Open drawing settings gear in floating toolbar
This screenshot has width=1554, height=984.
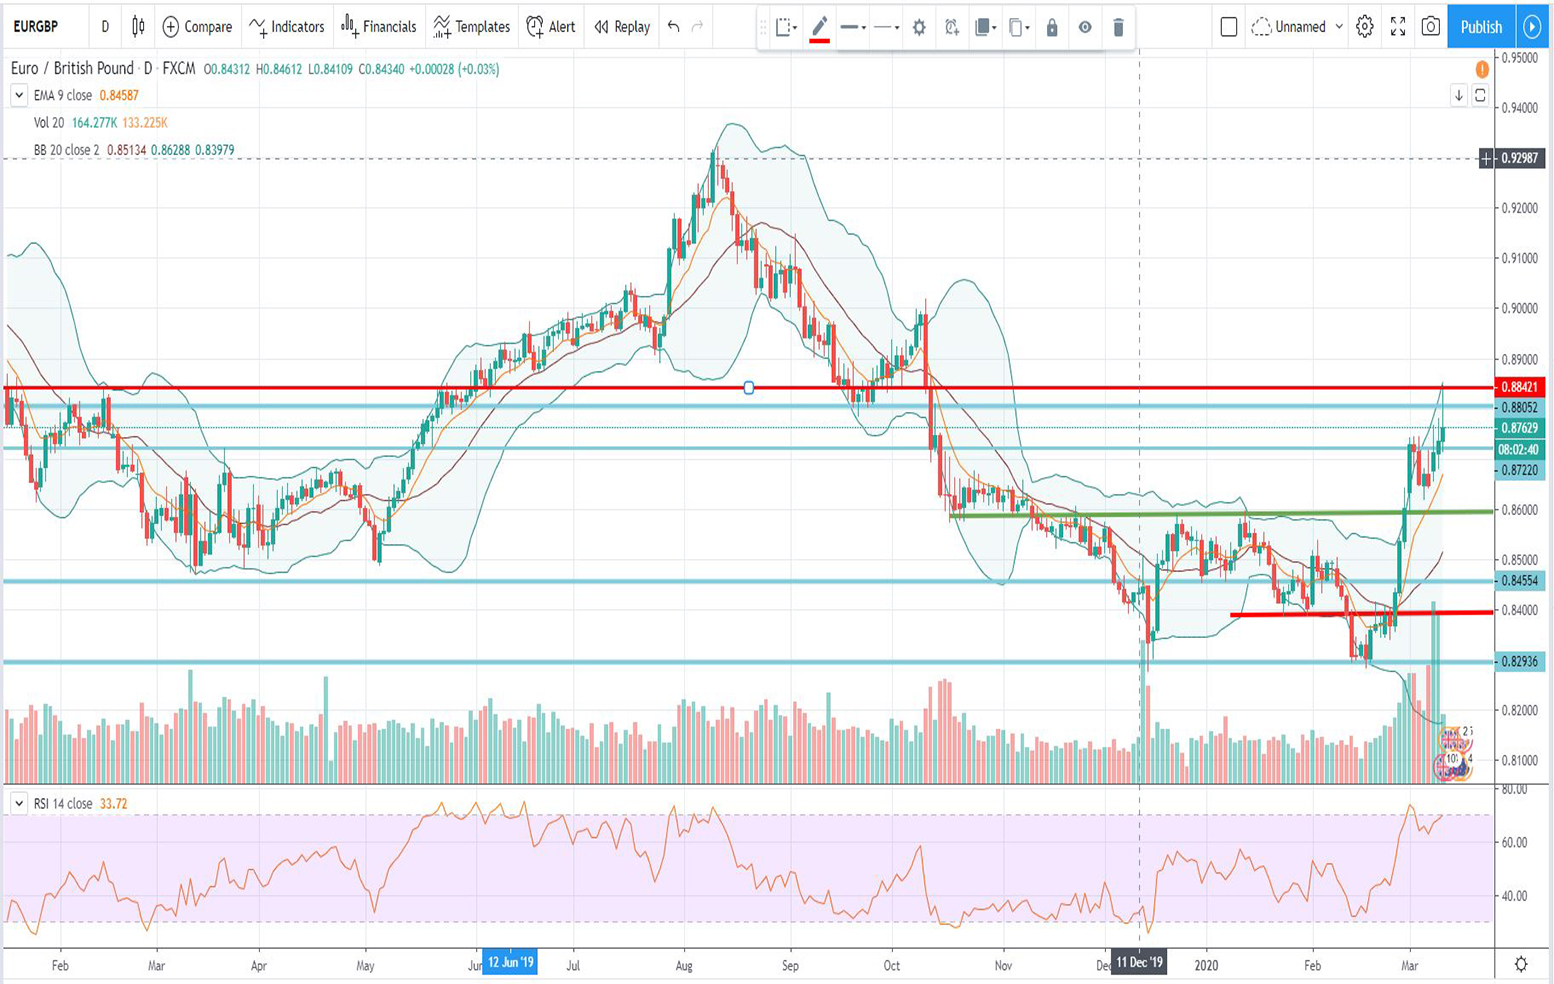tap(919, 28)
